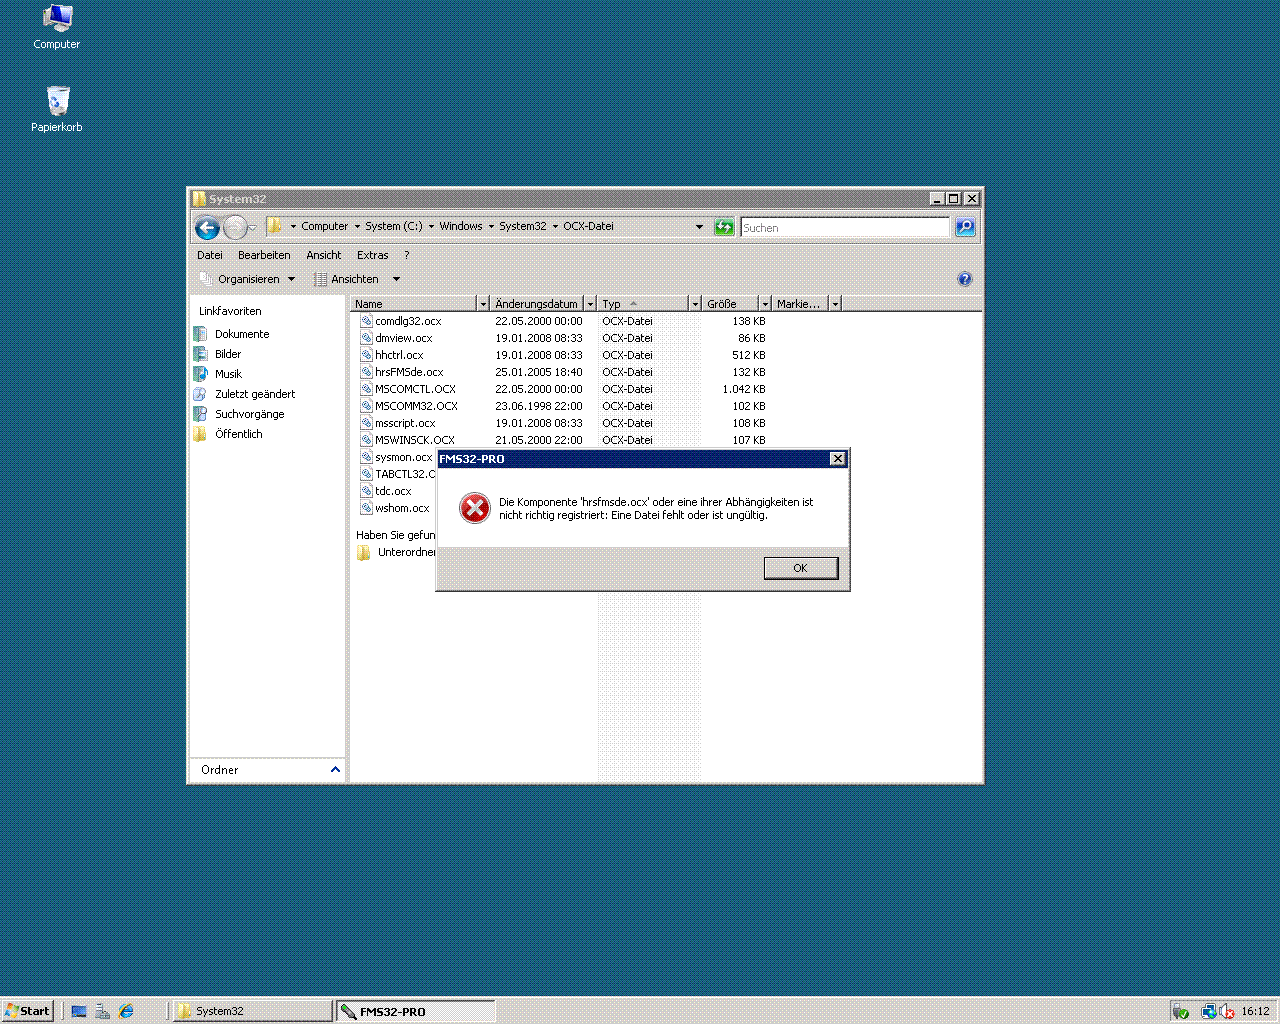
Task: Open the help icon in Explorer toolbar
Action: 964,279
